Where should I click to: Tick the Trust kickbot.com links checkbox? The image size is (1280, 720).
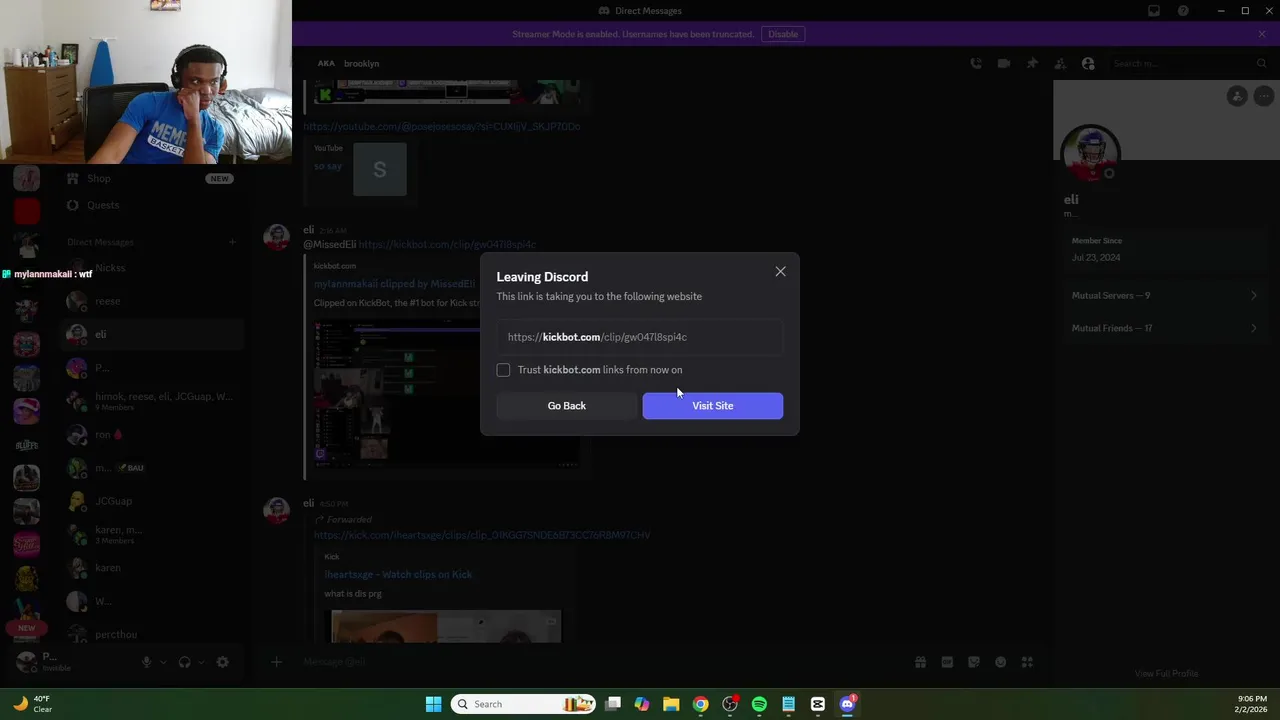click(x=503, y=370)
